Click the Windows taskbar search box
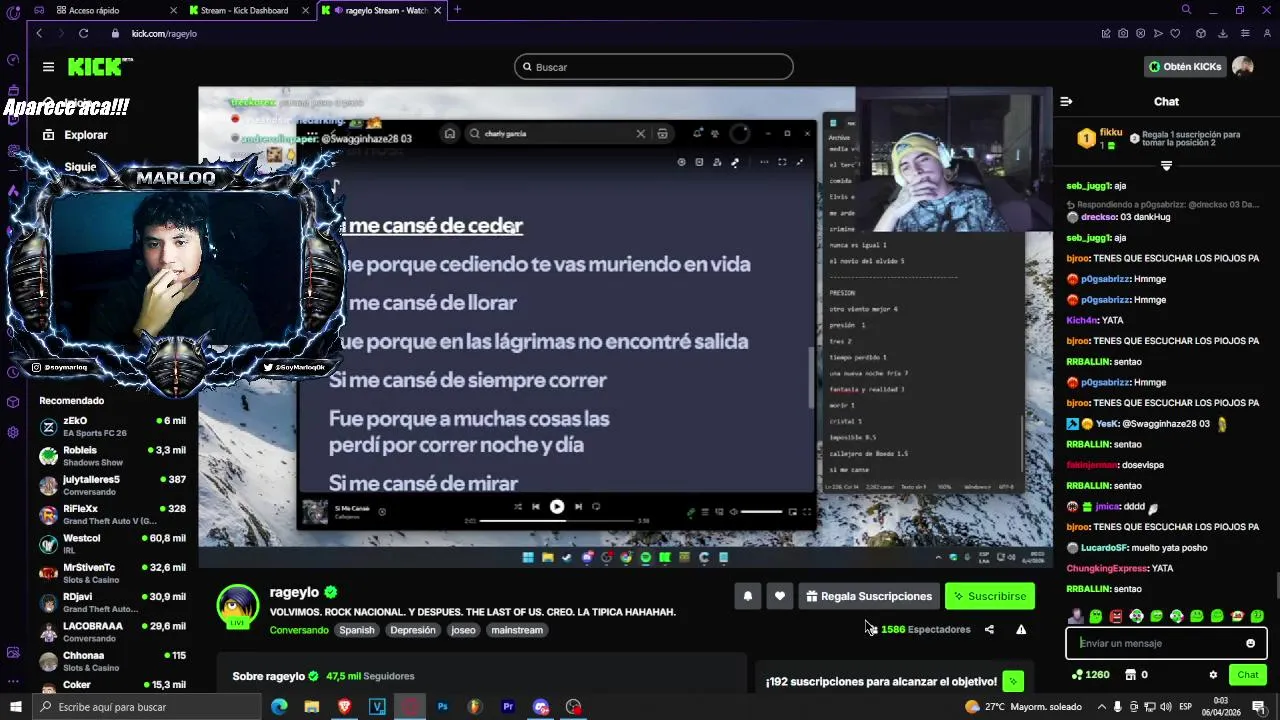The width and height of the screenshot is (1280, 720). point(147,707)
